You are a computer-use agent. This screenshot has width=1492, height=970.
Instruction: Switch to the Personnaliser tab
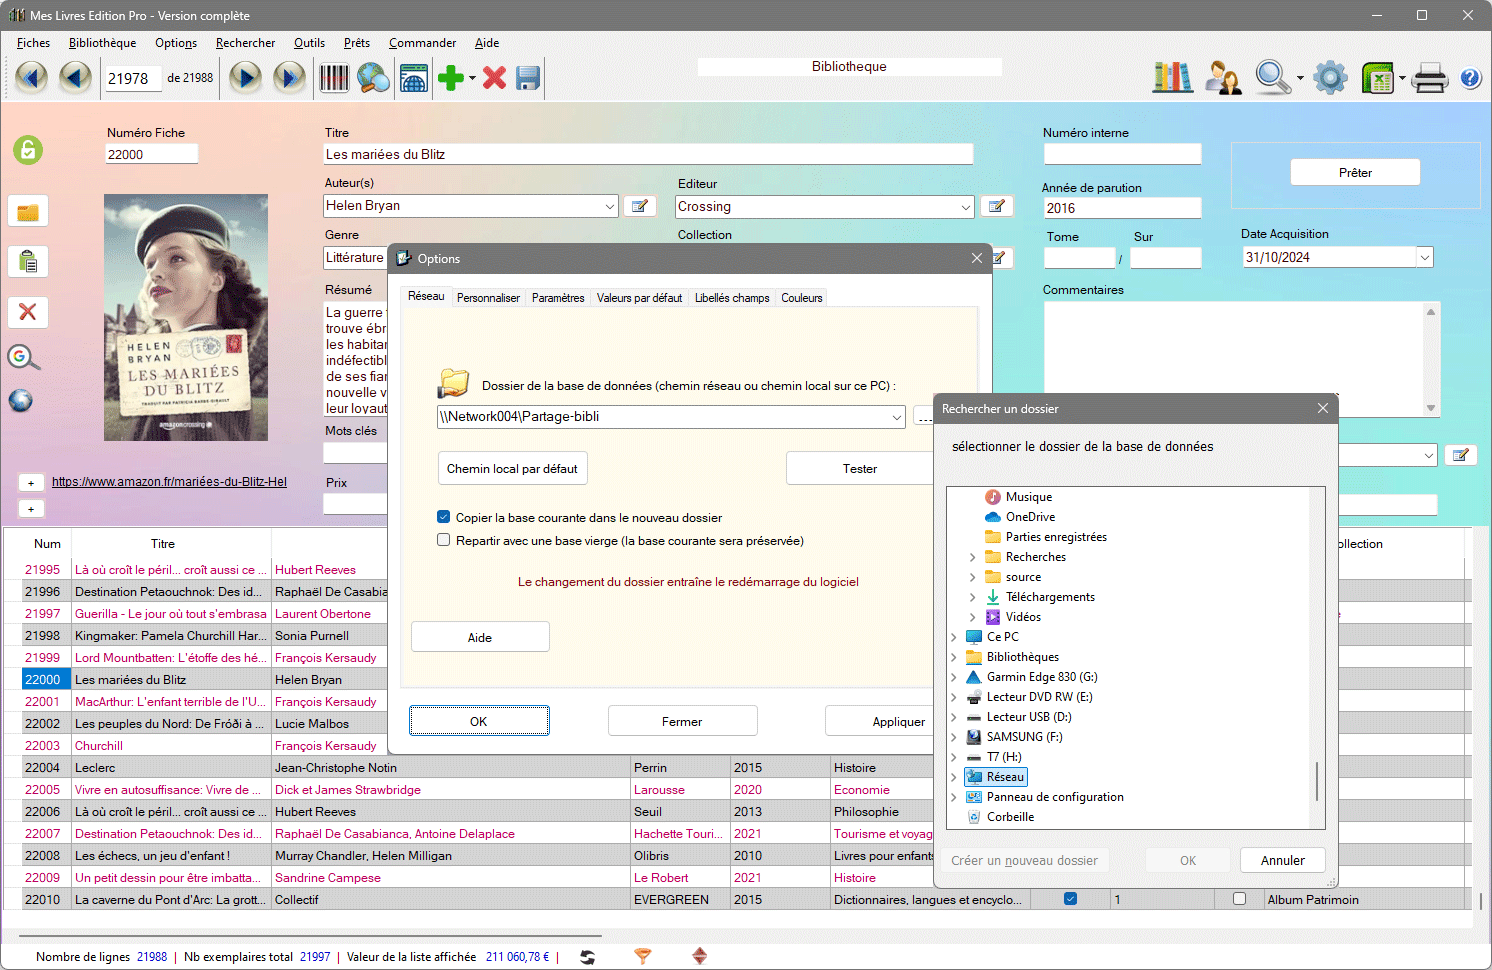(x=488, y=298)
